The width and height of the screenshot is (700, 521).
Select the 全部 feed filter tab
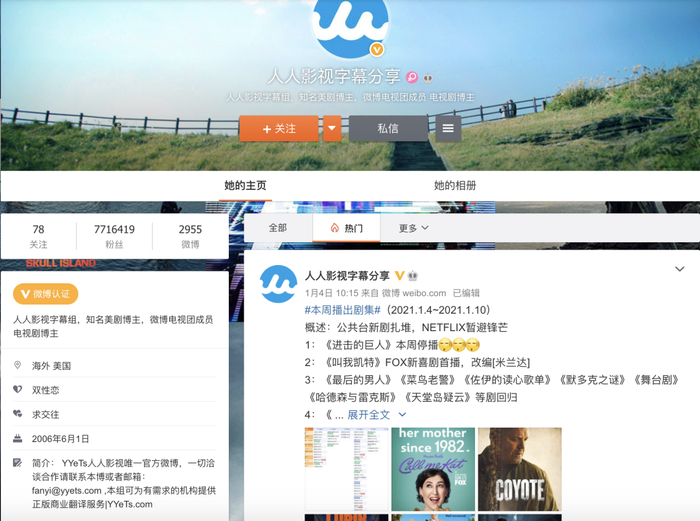click(x=278, y=228)
